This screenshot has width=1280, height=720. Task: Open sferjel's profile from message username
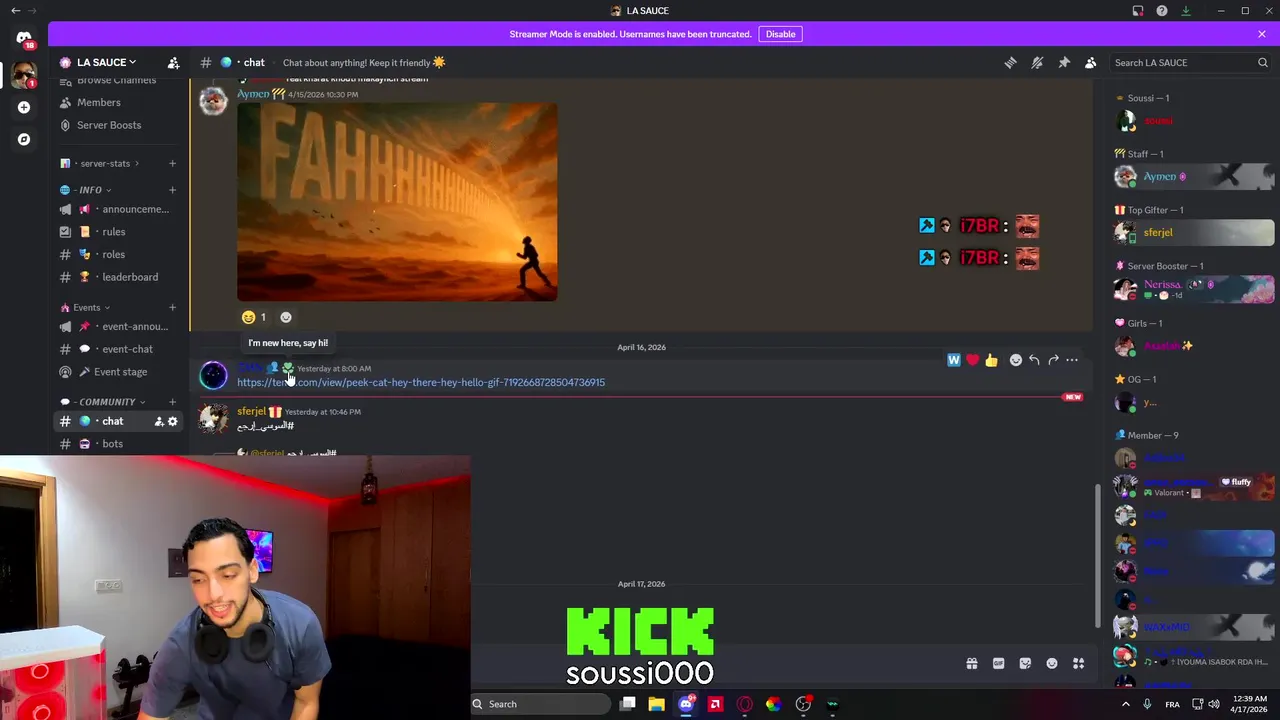click(251, 411)
